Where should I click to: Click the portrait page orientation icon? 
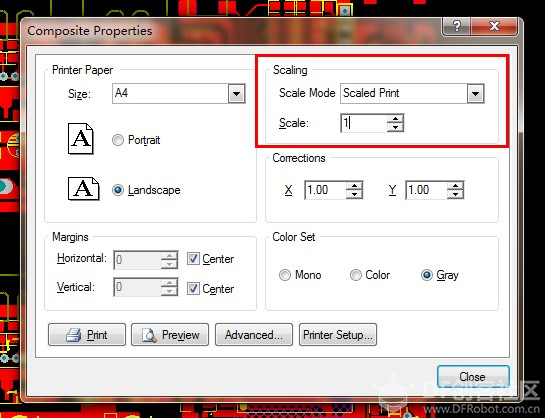[x=81, y=138]
